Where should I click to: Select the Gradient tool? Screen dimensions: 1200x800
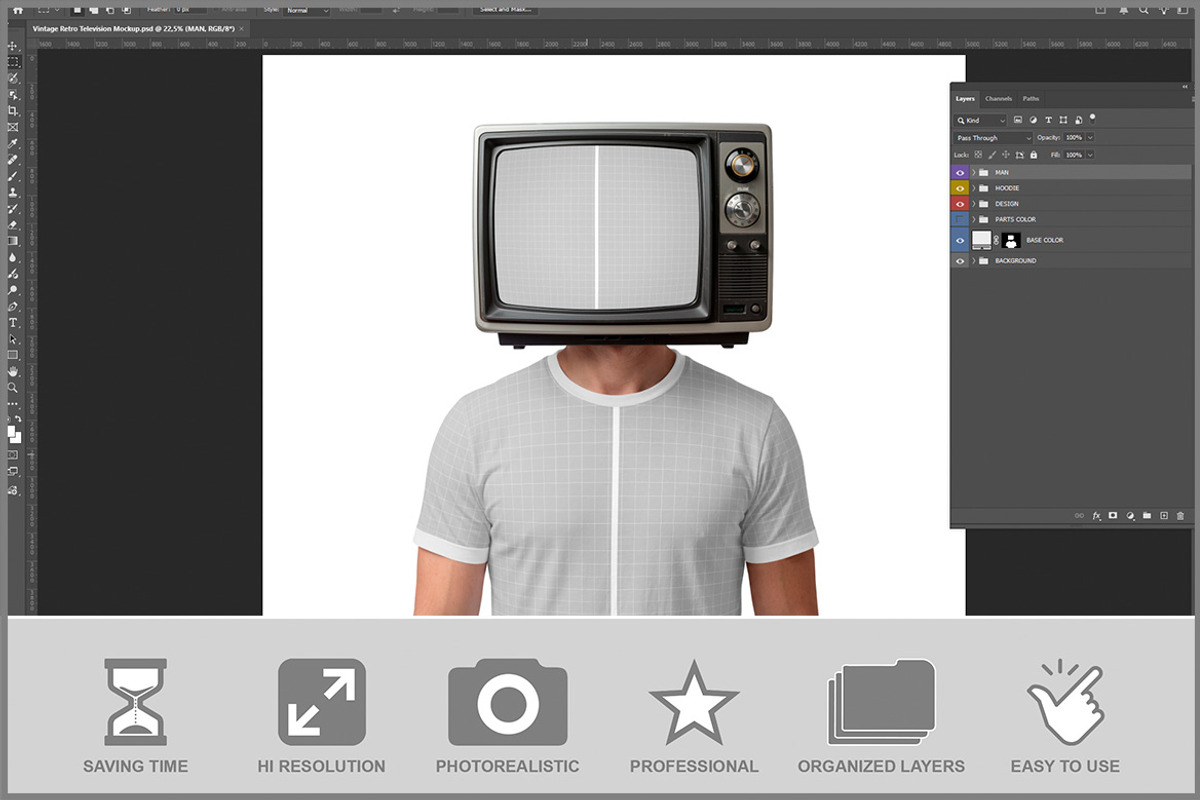pos(13,241)
